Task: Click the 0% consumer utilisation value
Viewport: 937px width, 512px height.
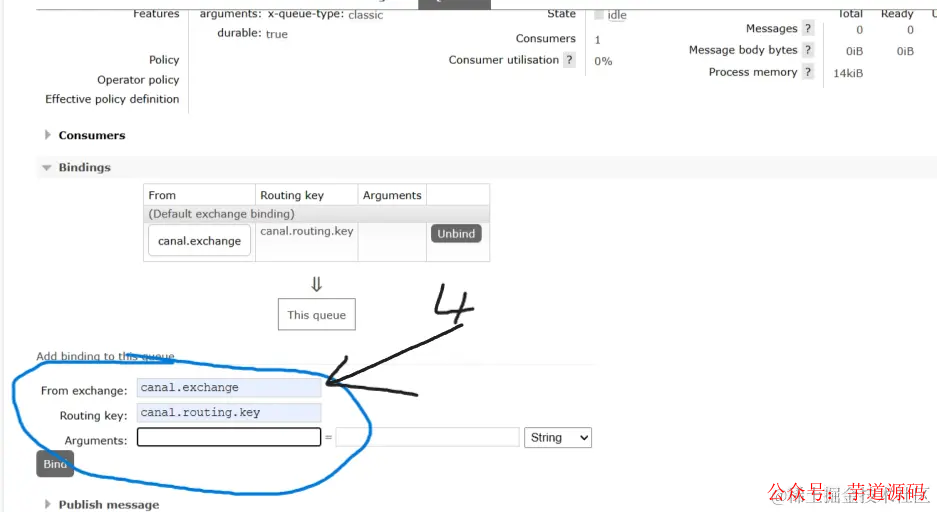Action: click(x=603, y=61)
